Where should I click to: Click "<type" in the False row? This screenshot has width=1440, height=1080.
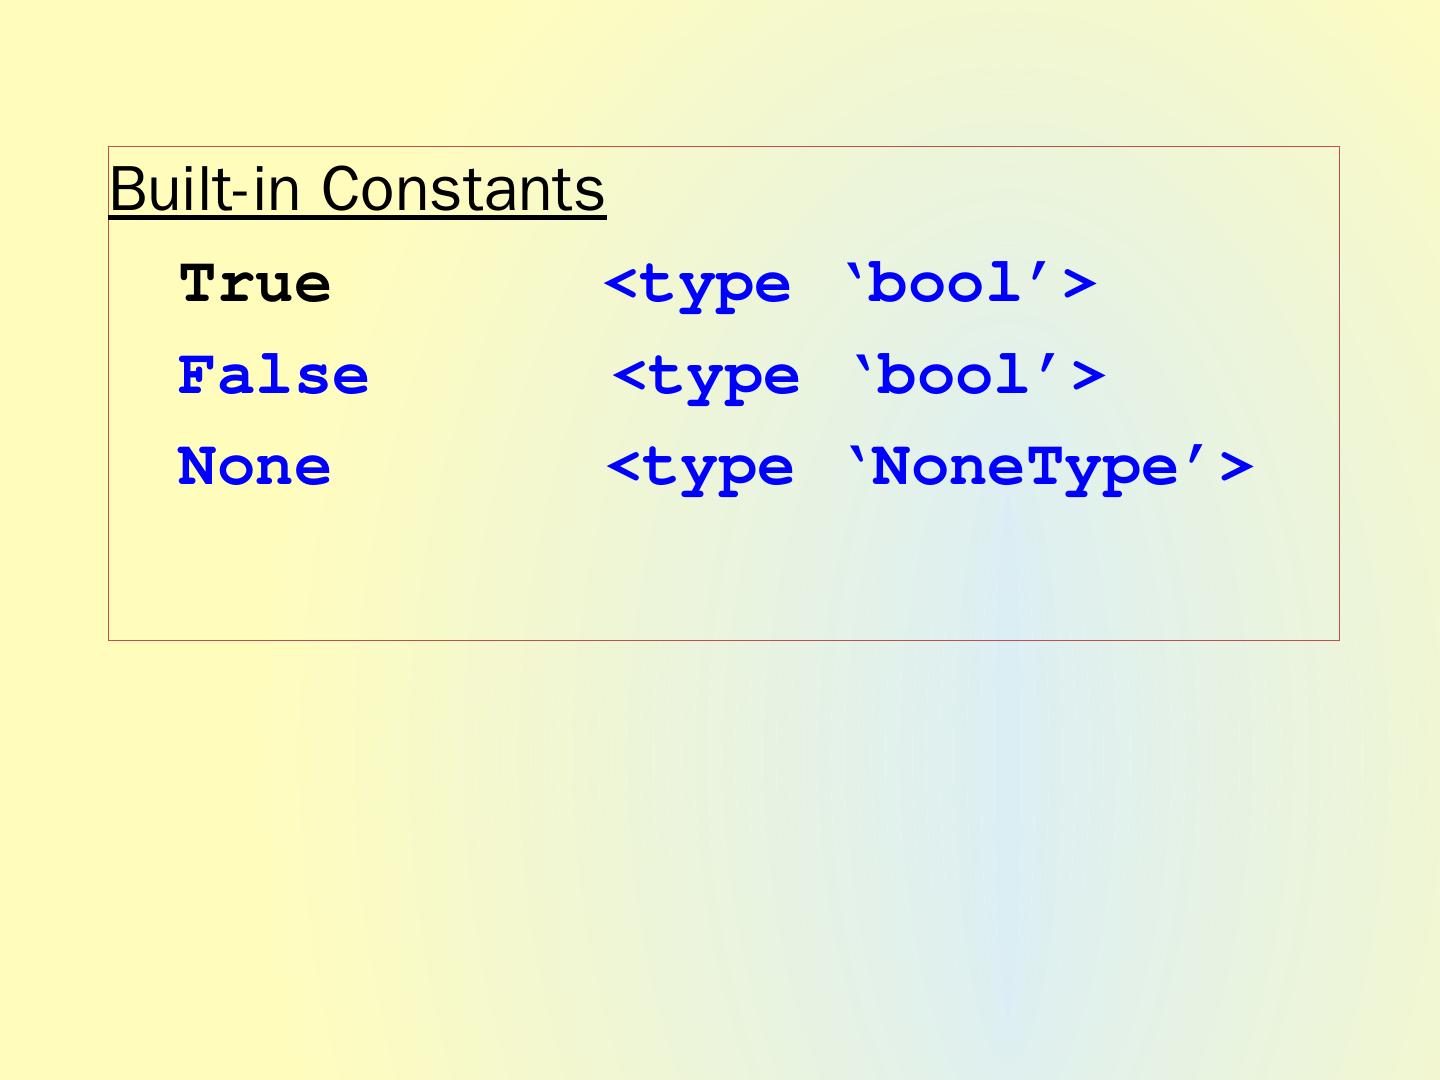[x=706, y=378]
